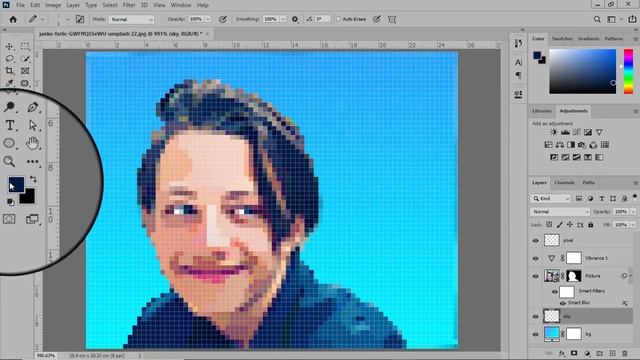The width and height of the screenshot is (640, 360).
Task: Open the painting Mode dropdown in options bar
Action: [x=131, y=19]
